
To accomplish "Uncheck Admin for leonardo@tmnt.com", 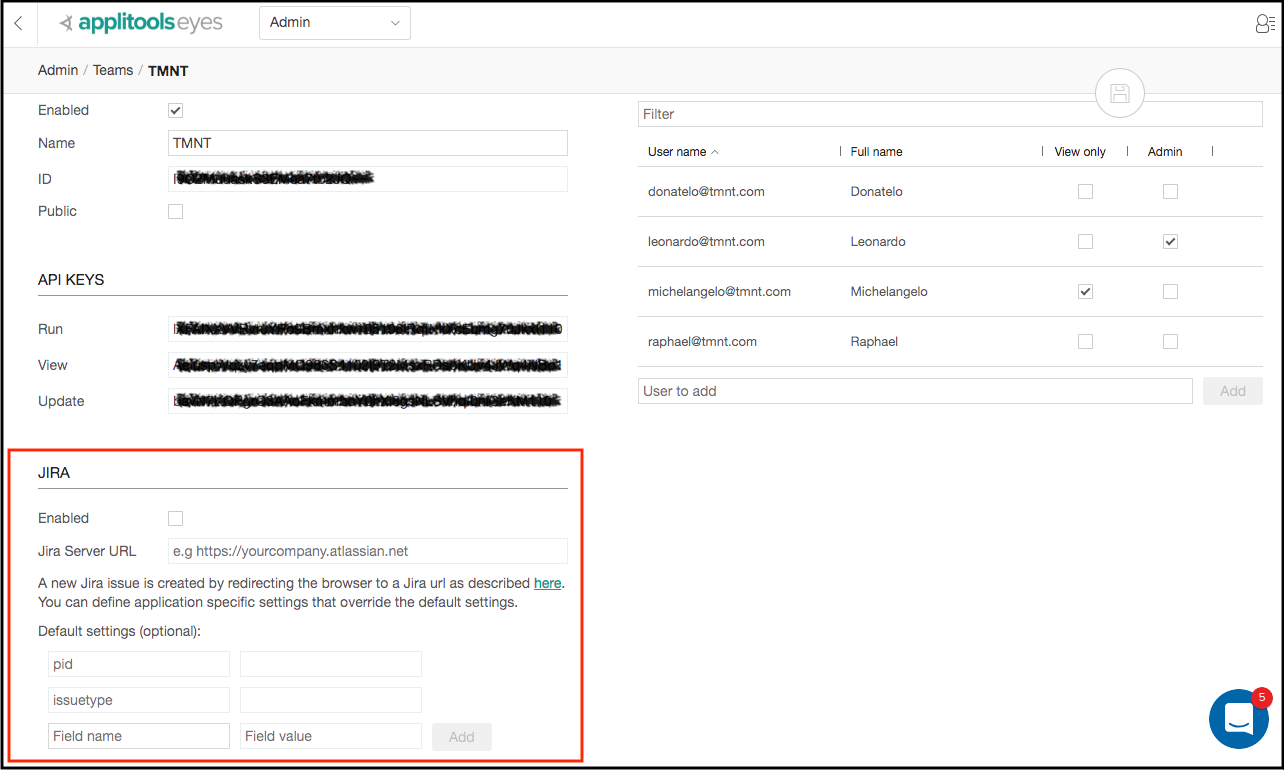I will coord(1170,241).
